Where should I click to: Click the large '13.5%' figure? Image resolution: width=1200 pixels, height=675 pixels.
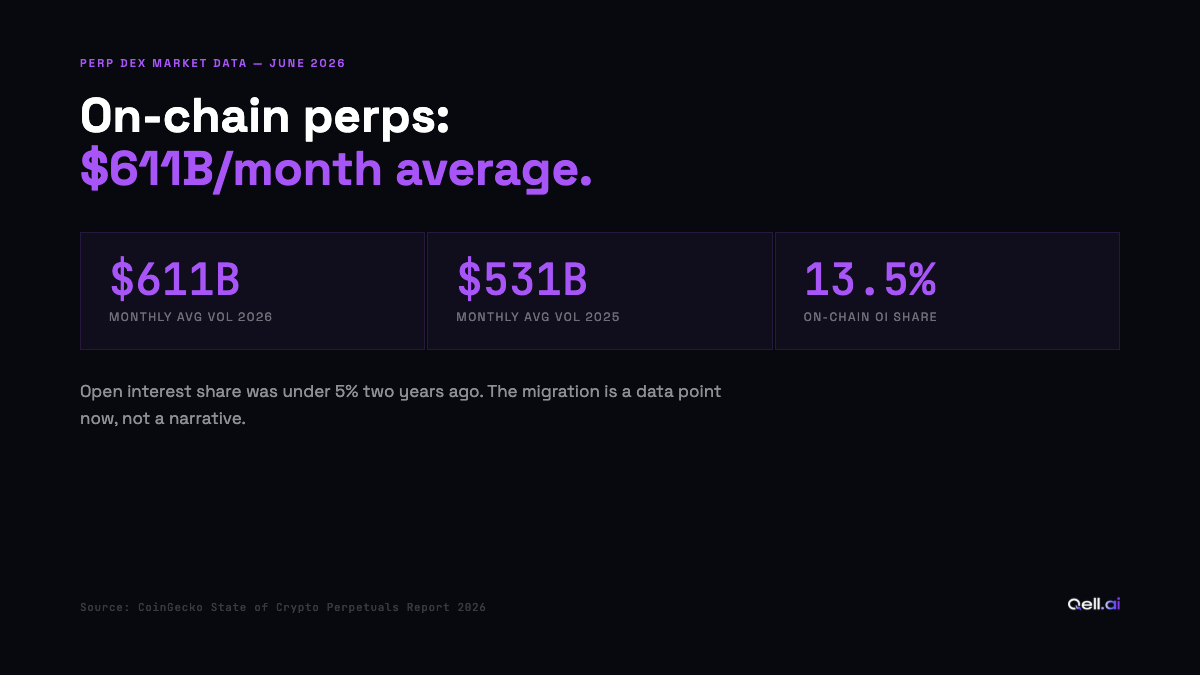(x=870, y=279)
